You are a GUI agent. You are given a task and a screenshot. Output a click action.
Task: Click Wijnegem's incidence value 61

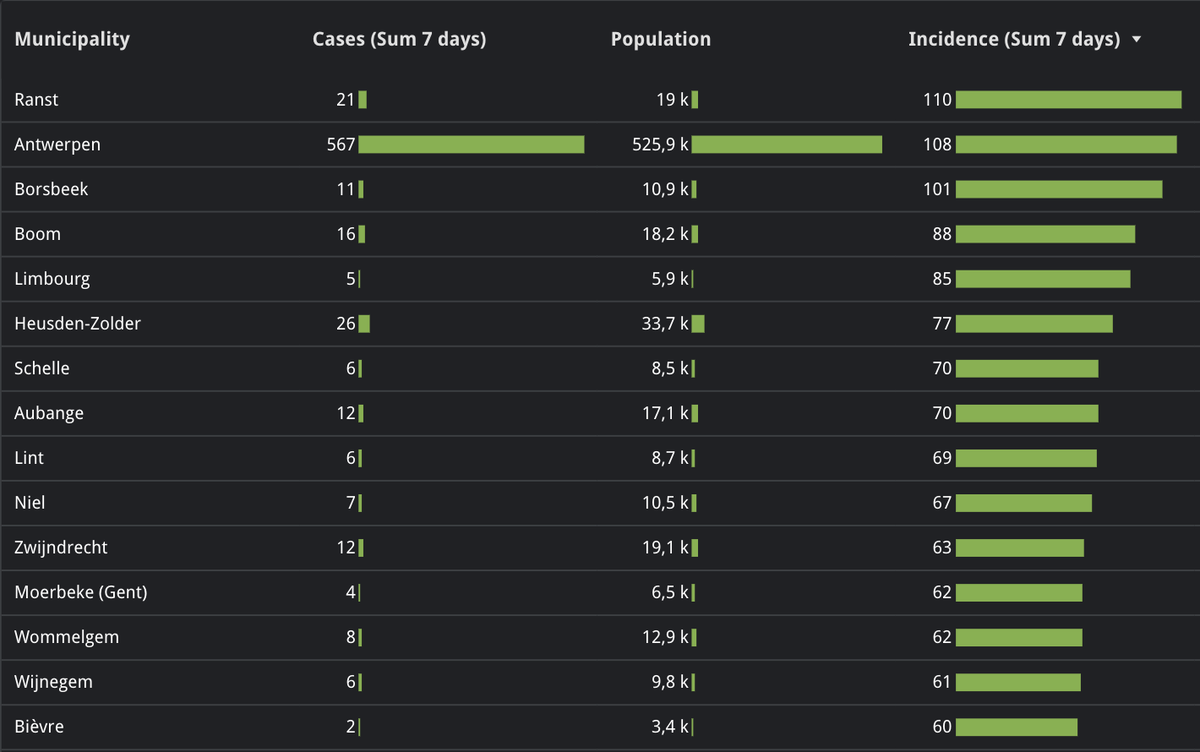point(942,682)
